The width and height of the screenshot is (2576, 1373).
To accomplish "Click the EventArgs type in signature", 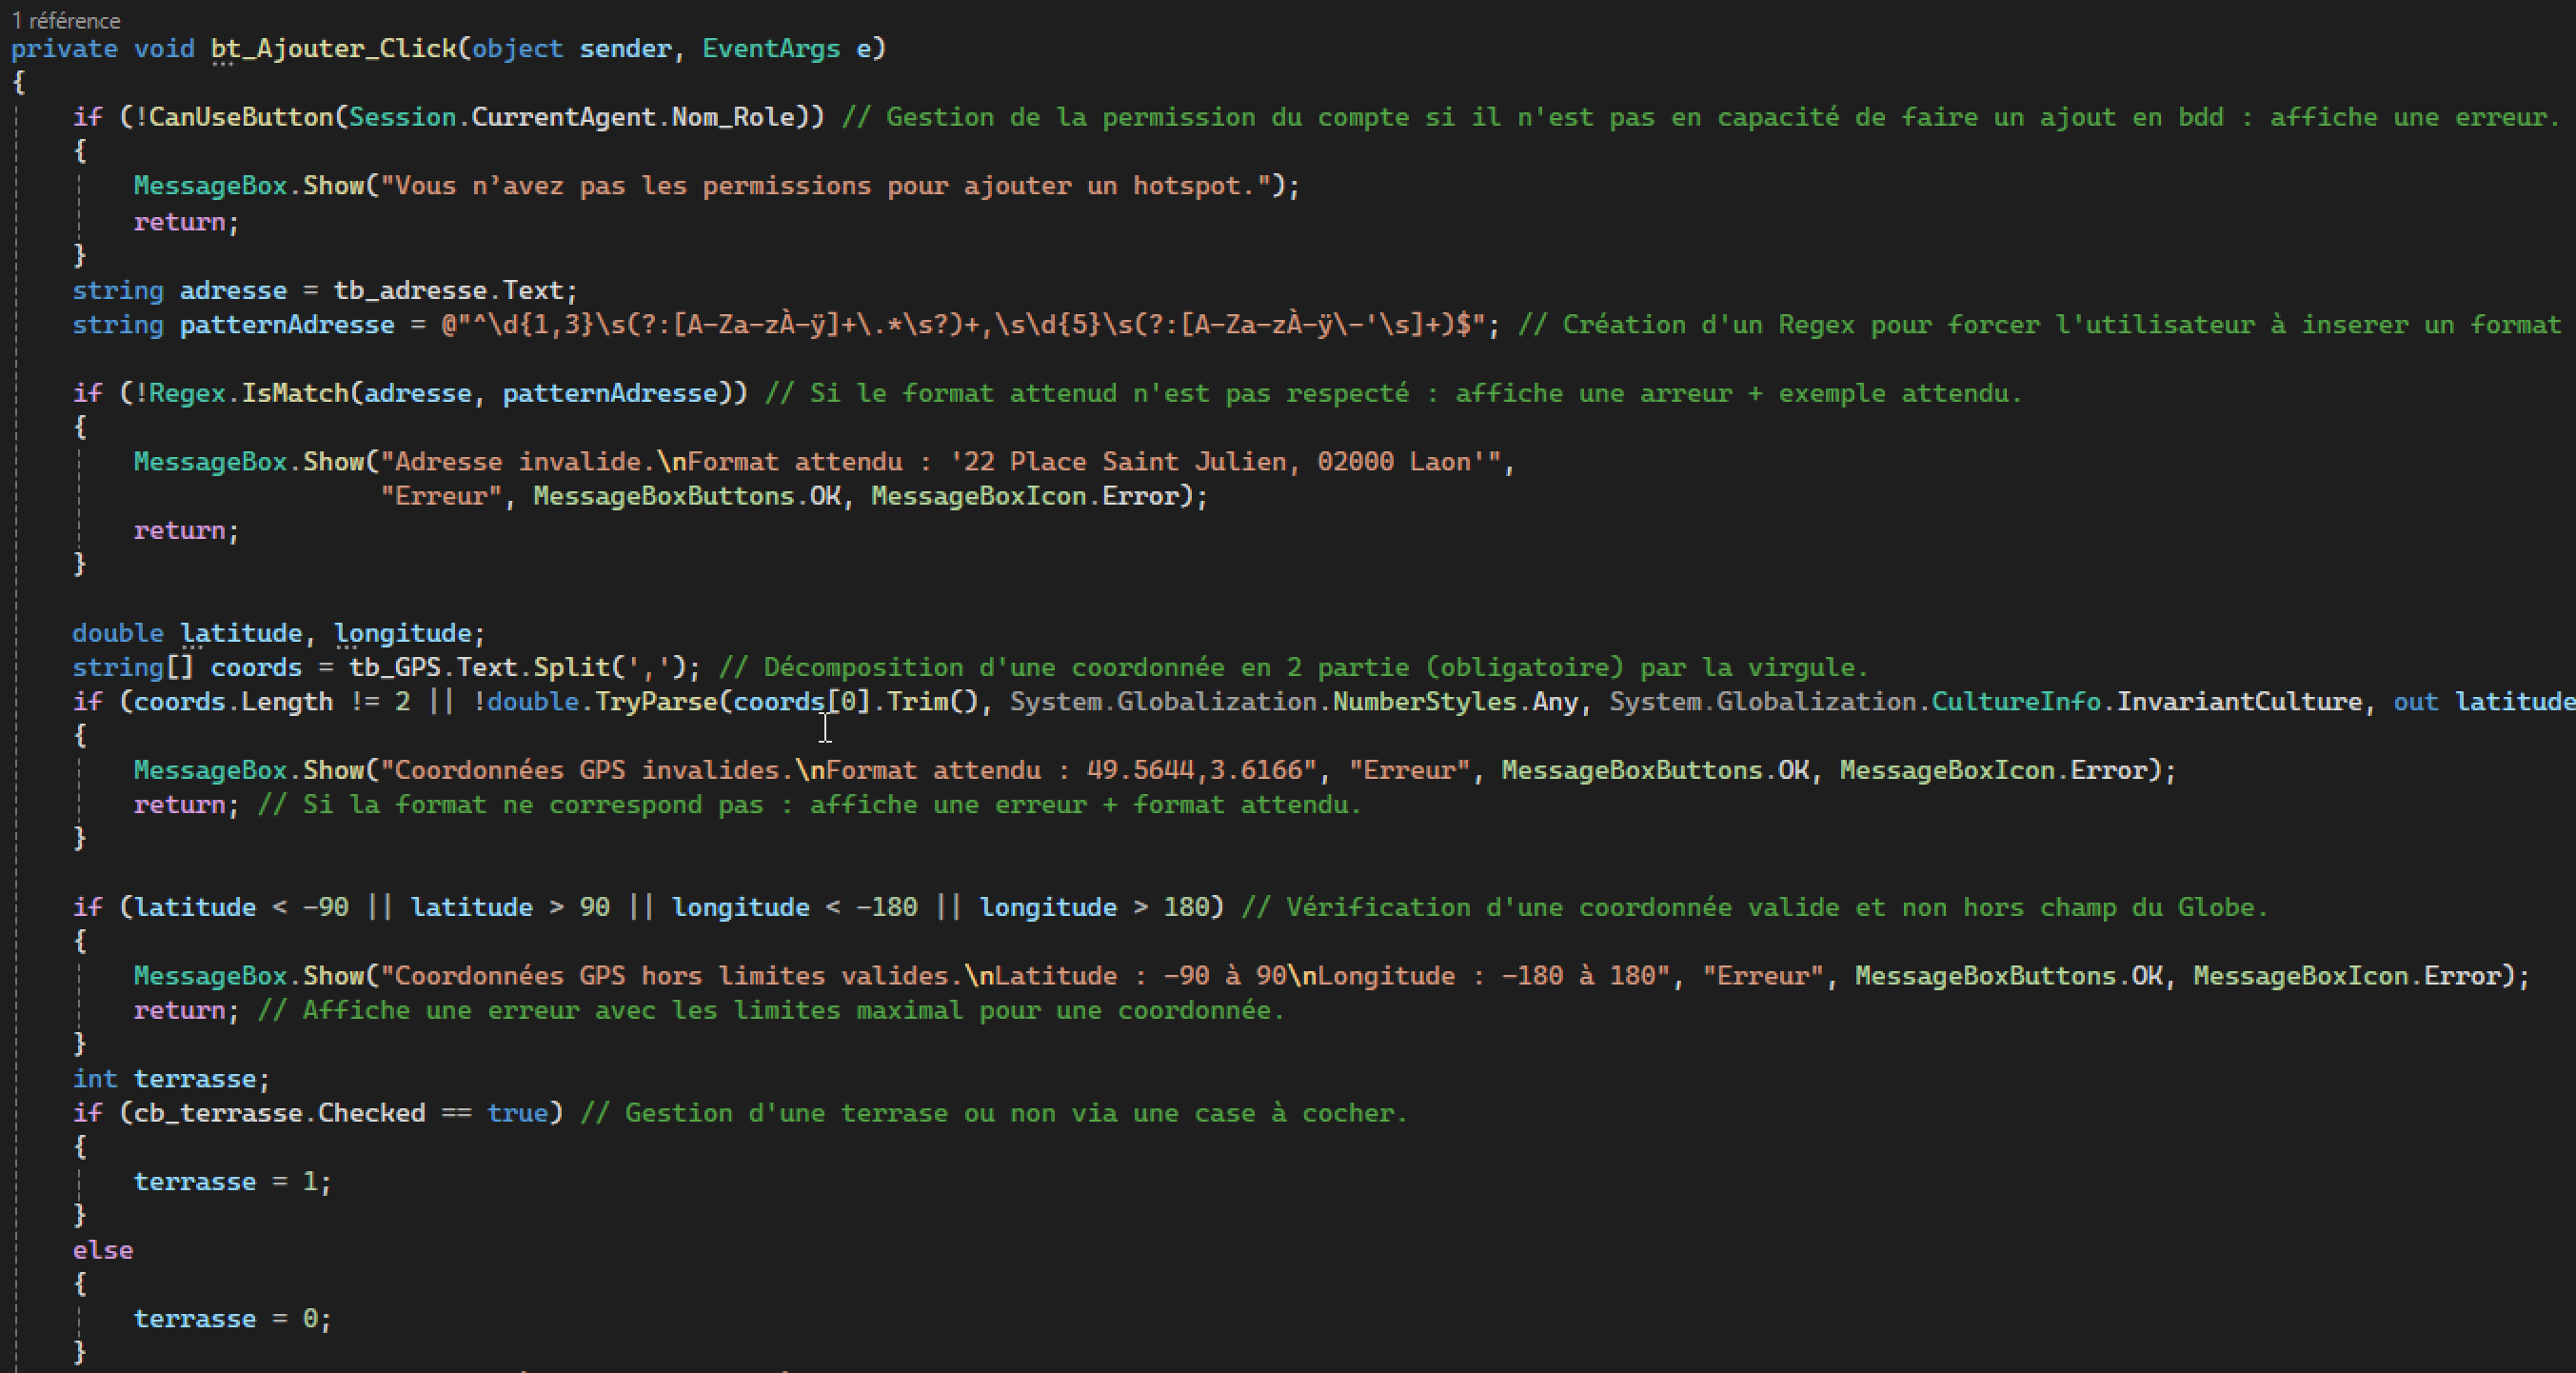I will click(770, 48).
